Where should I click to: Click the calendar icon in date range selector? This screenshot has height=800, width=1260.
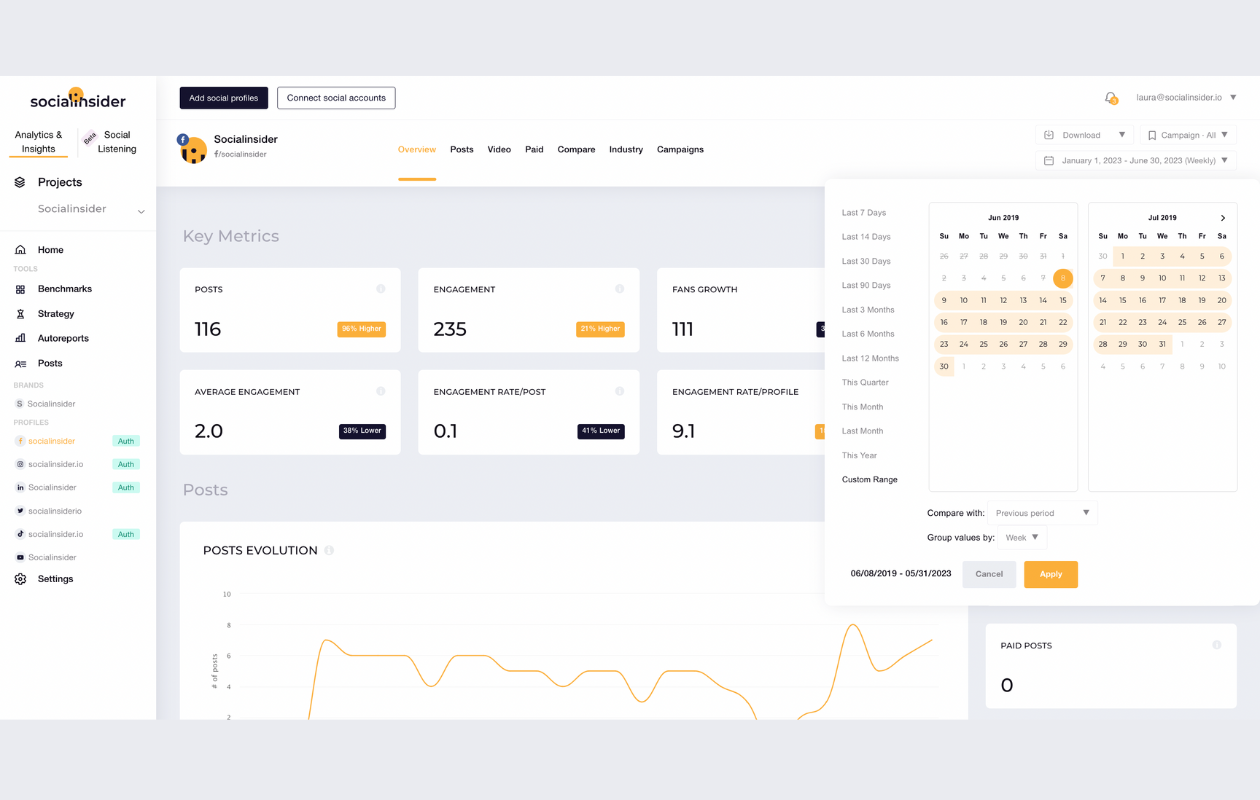[1049, 160]
